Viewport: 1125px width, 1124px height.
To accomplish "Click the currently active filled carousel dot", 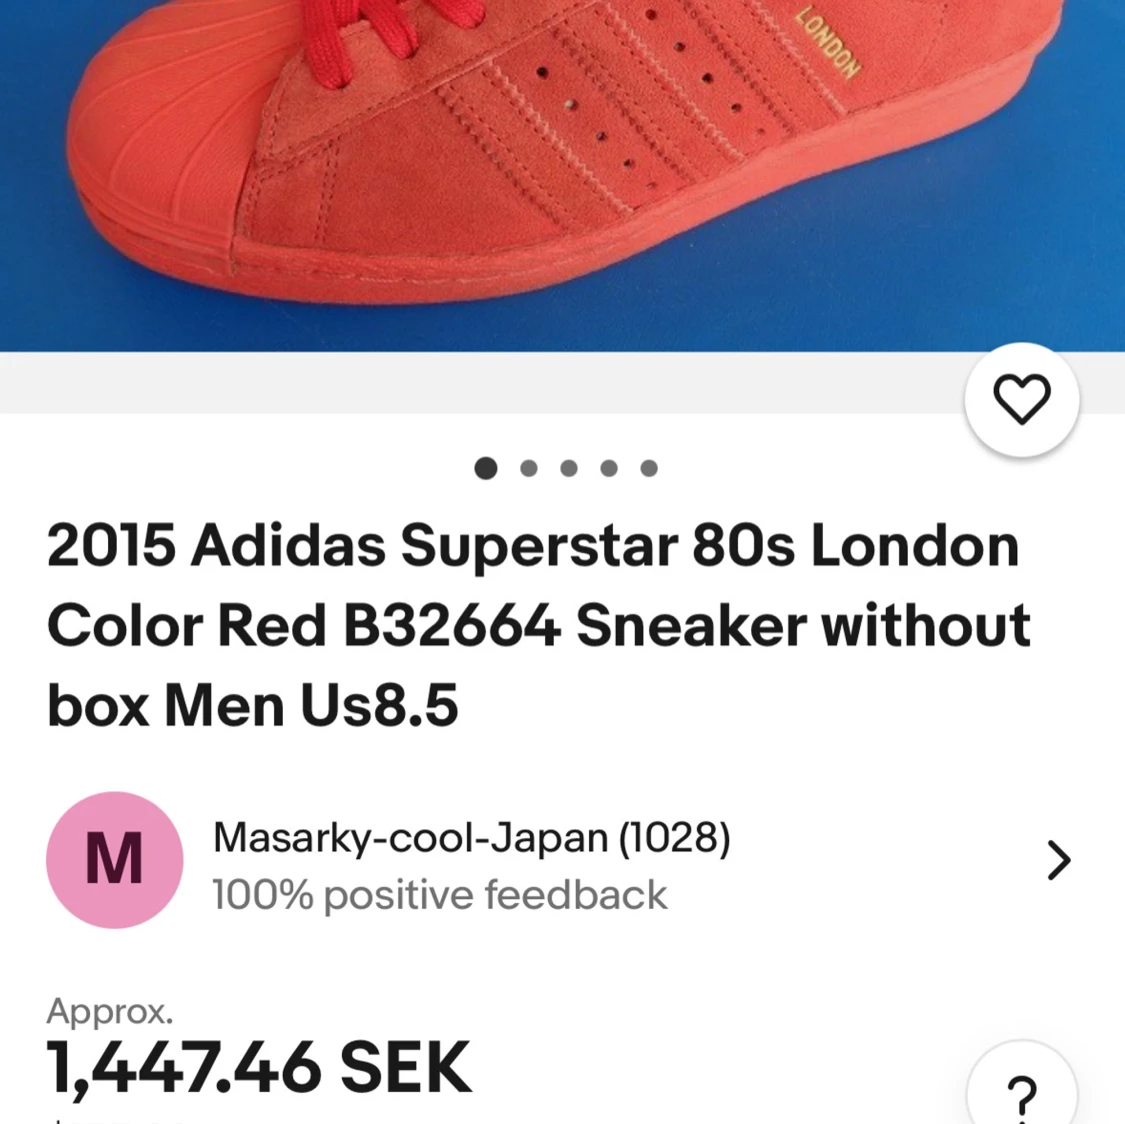I will point(487,468).
